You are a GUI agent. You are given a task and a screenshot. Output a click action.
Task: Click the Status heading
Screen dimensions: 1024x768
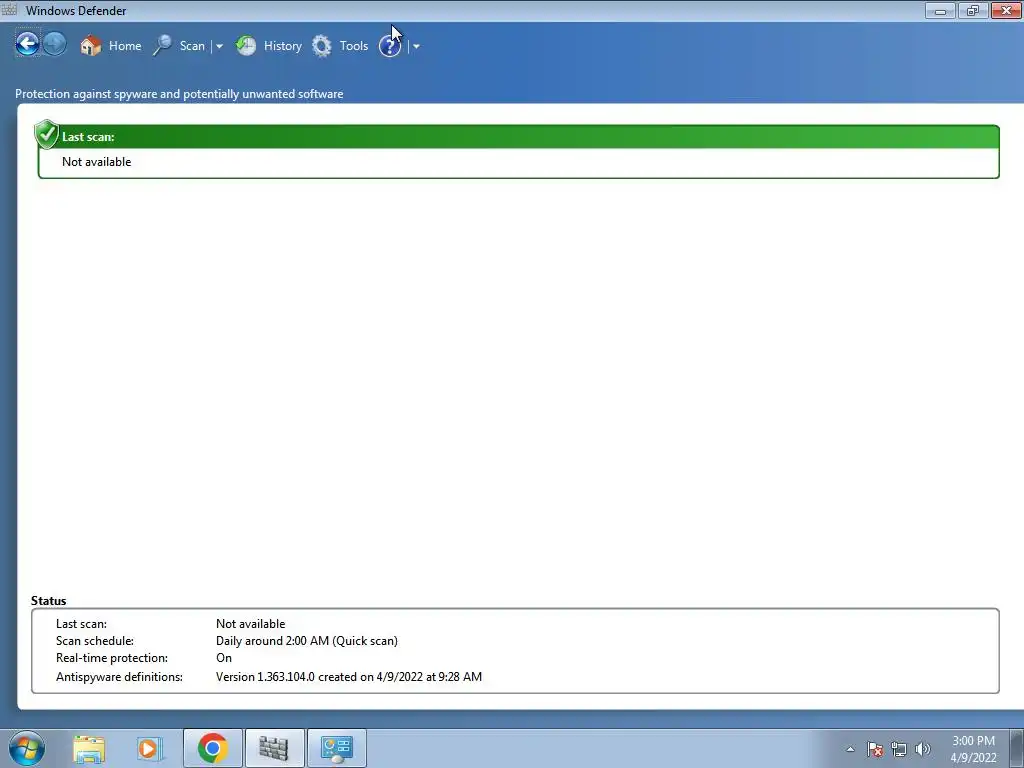point(48,601)
